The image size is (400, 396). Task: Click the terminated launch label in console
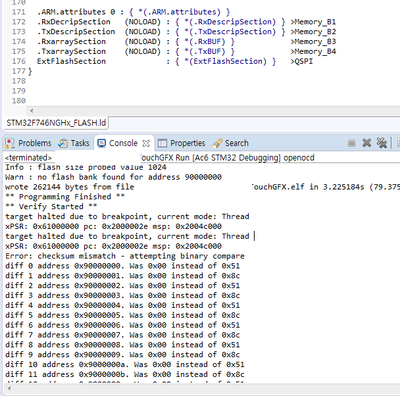[x=28, y=158]
